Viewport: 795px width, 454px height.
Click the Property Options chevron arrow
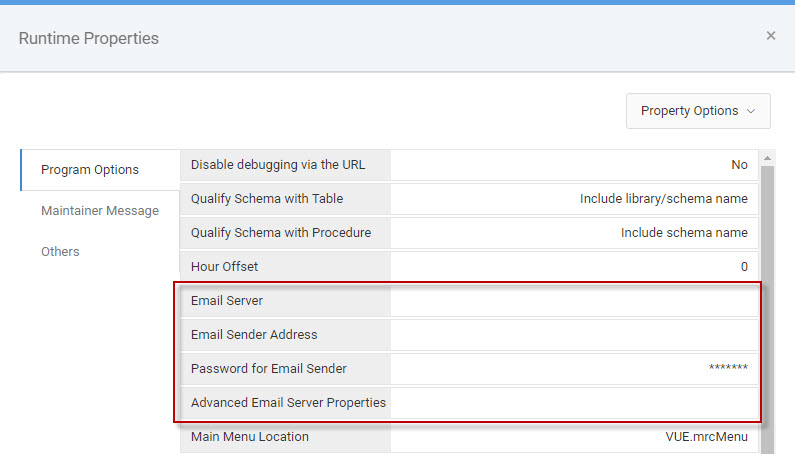point(751,111)
